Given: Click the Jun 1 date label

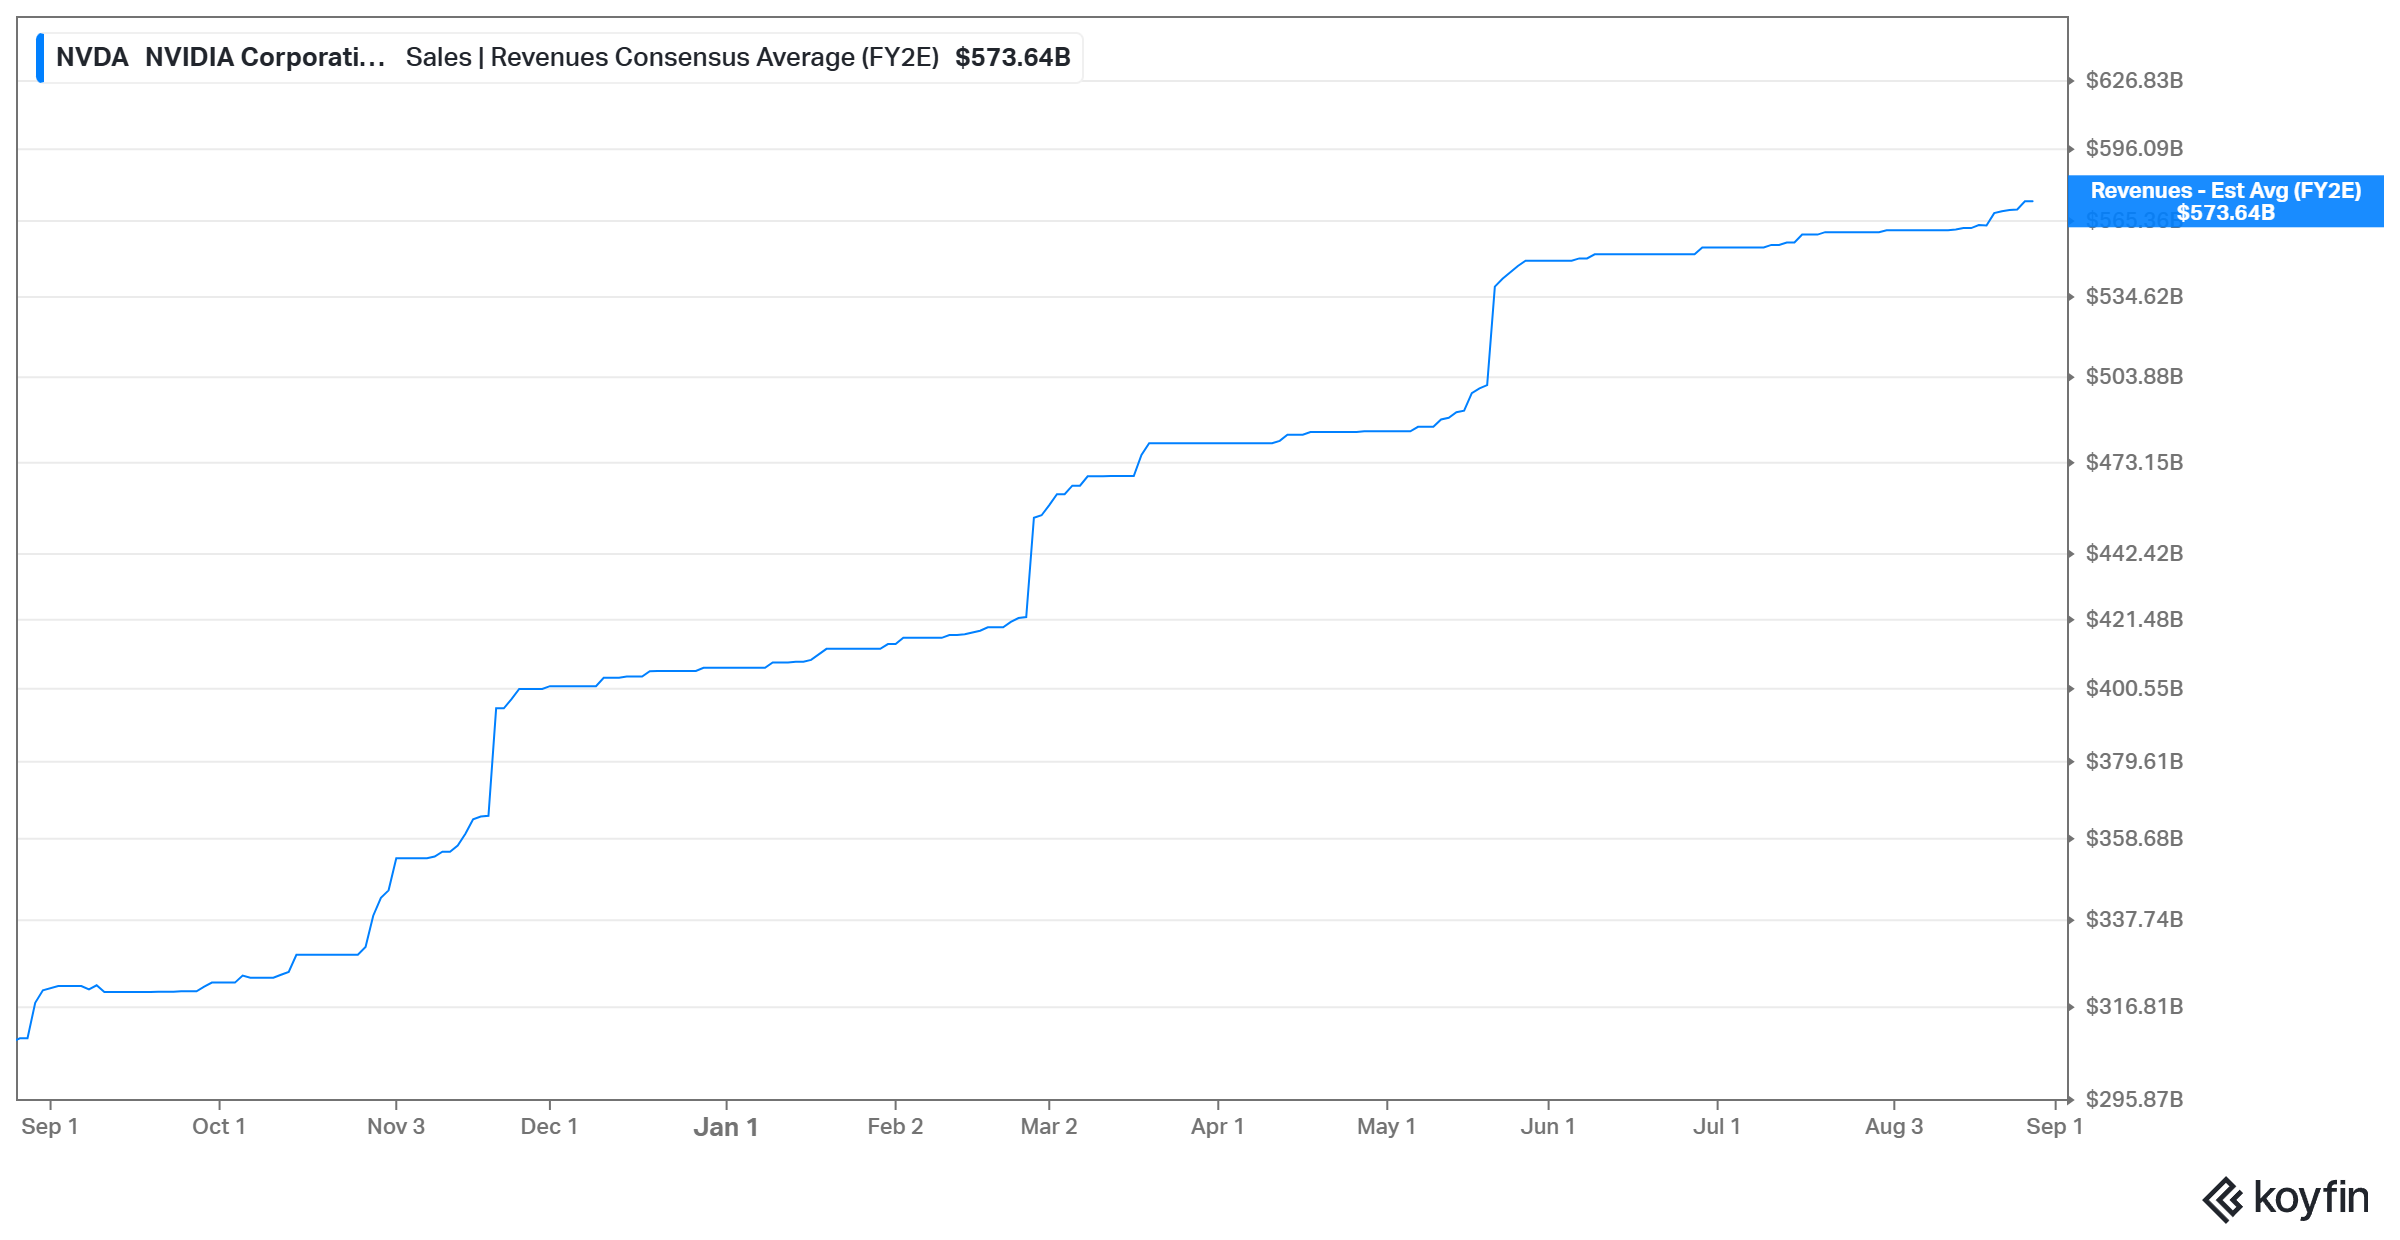Looking at the screenshot, I should point(1548,1127).
